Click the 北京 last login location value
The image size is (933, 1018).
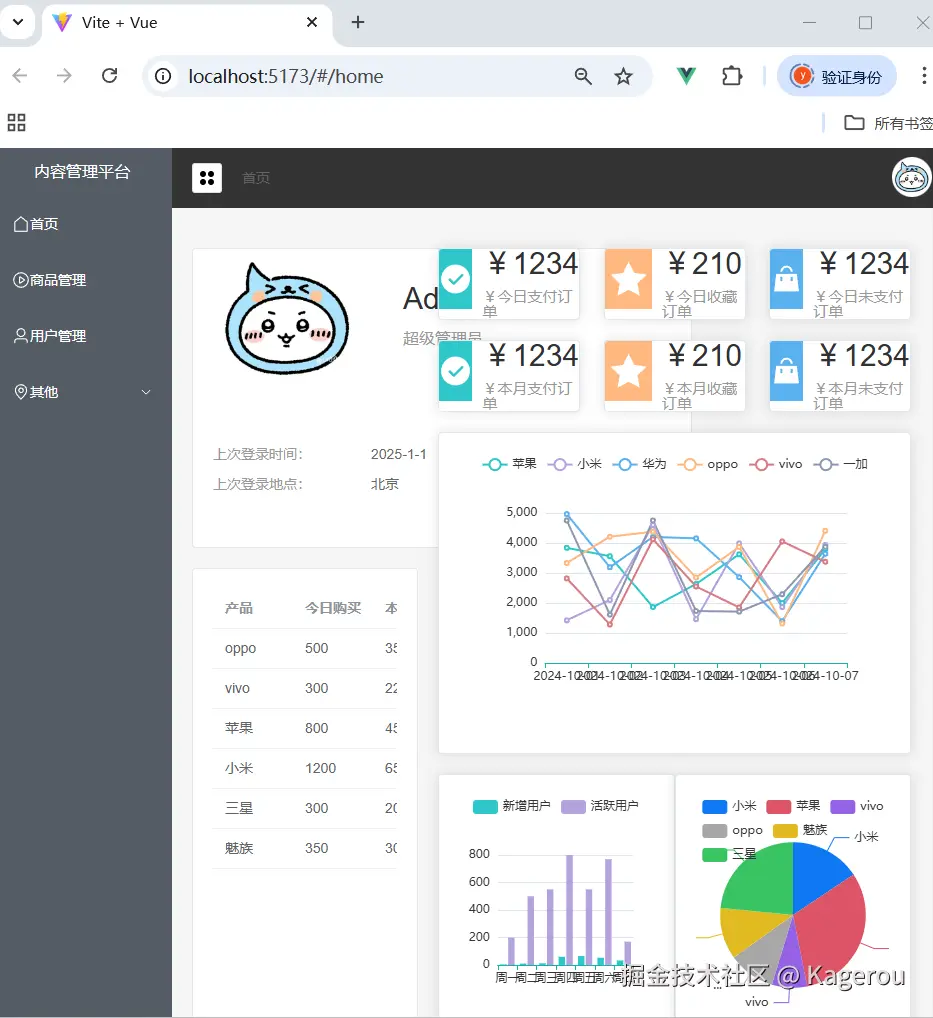[x=384, y=484]
